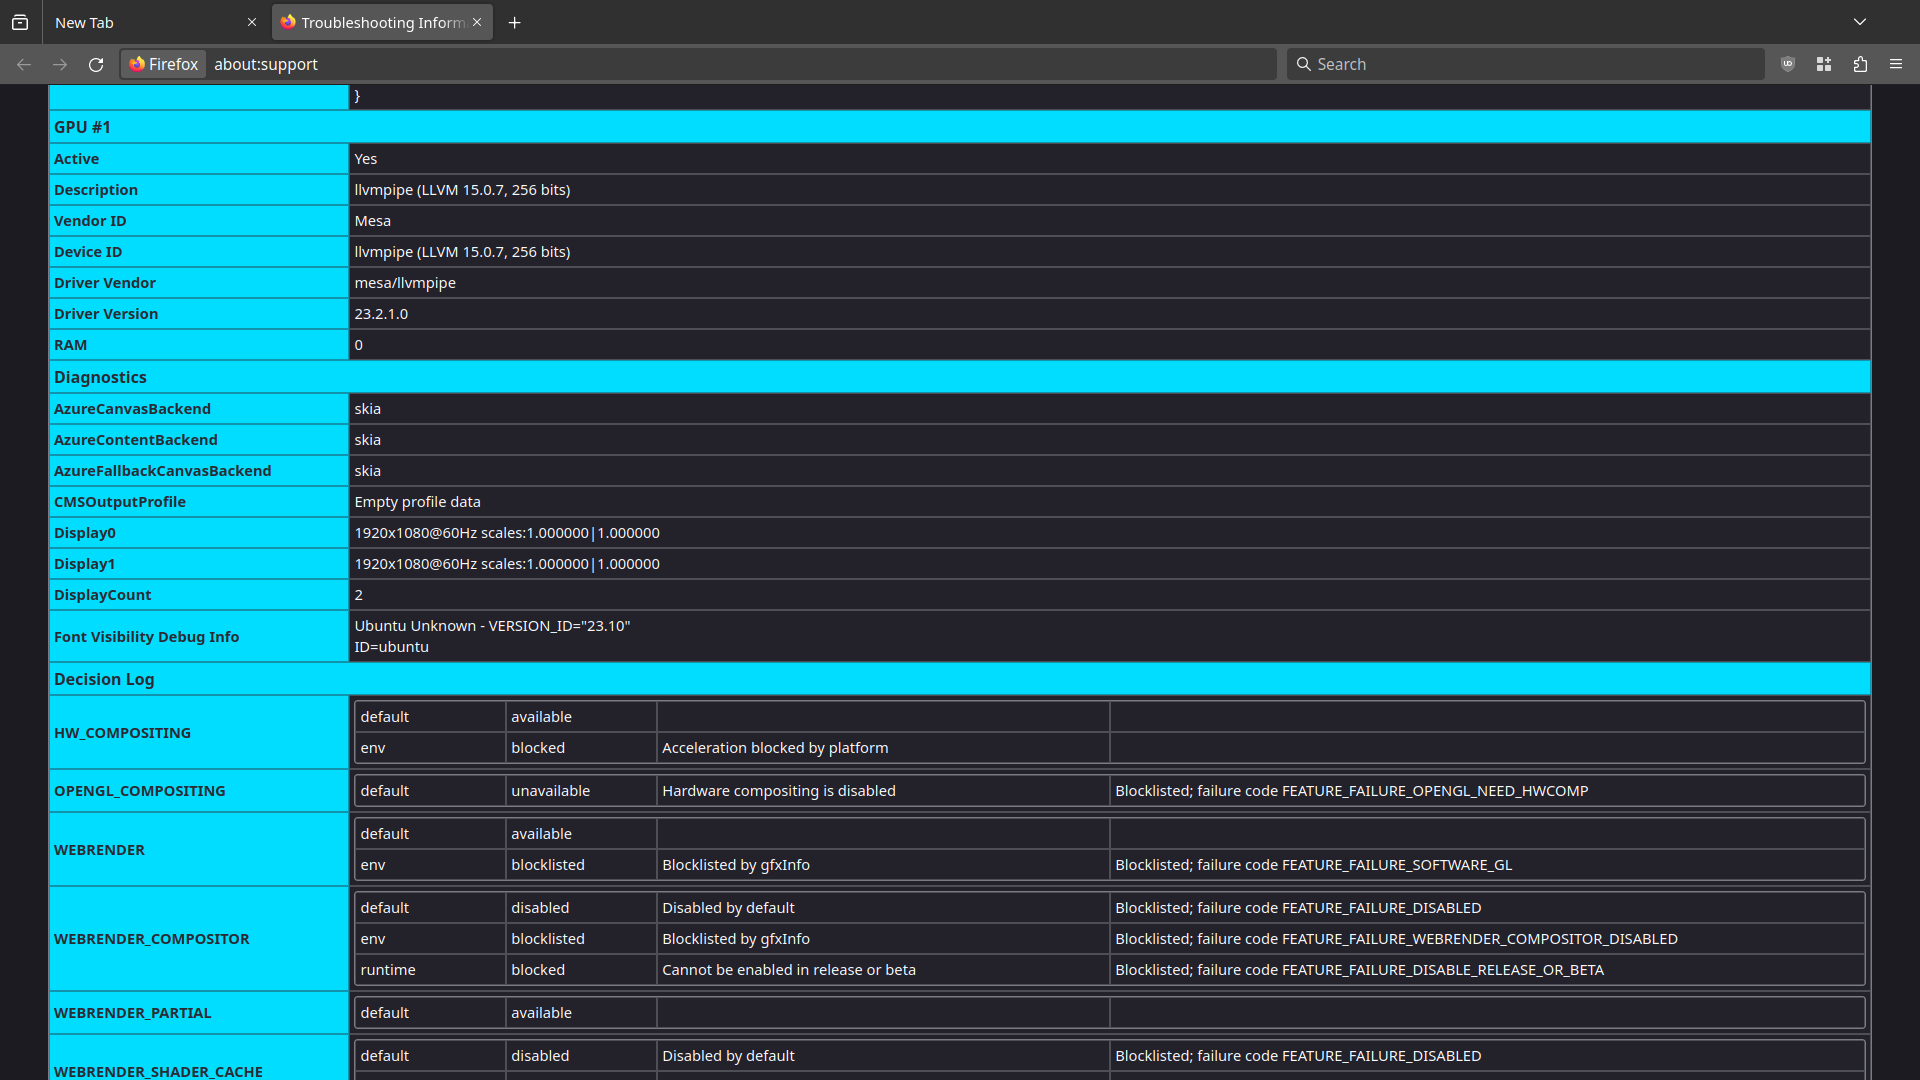This screenshot has height=1080, width=1920.
Task: Click WEBRENDER_COMPOSITOR runtime cell
Action: coord(430,970)
